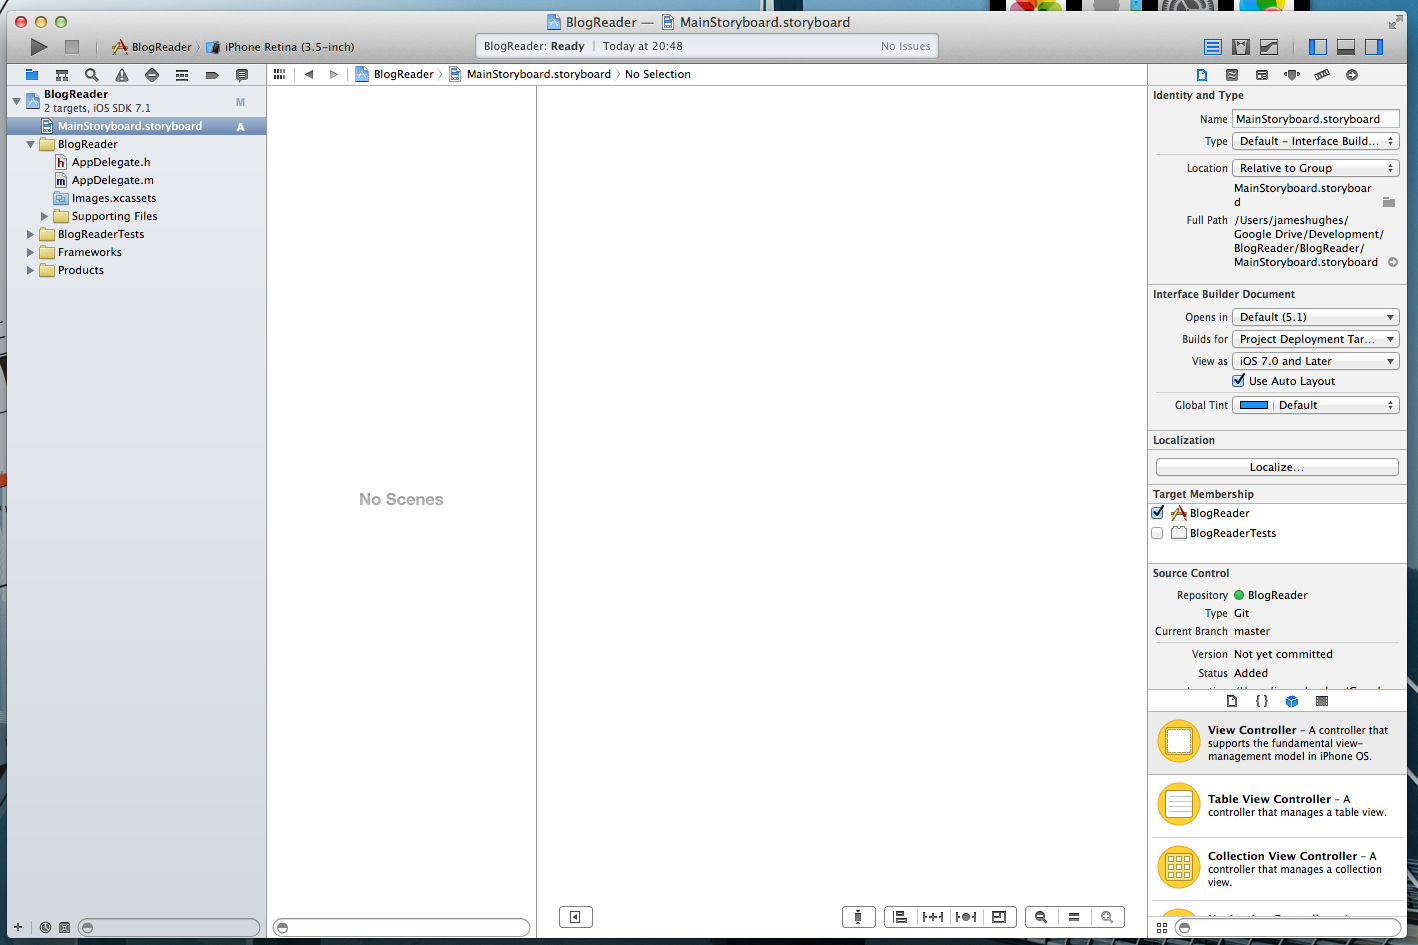Open the Global Tint color swatch
The height and width of the screenshot is (945, 1418).
click(1254, 404)
